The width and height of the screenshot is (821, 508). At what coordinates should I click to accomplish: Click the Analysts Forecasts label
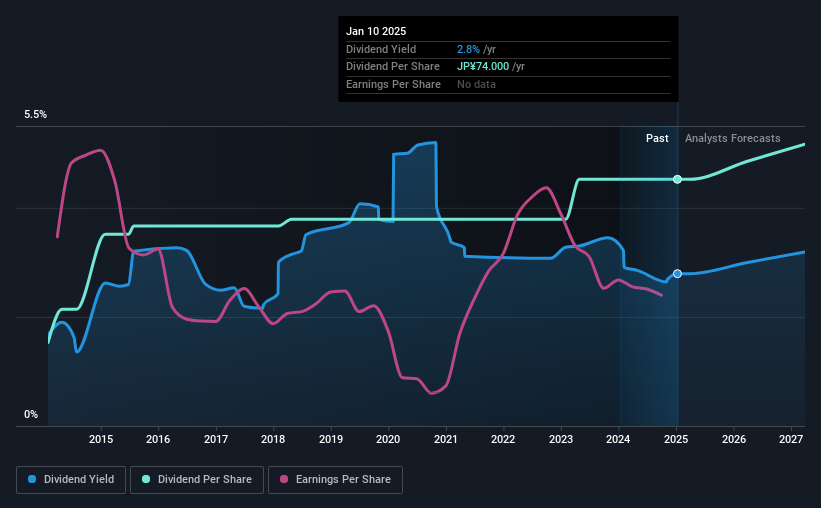click(x=733, y=138)
